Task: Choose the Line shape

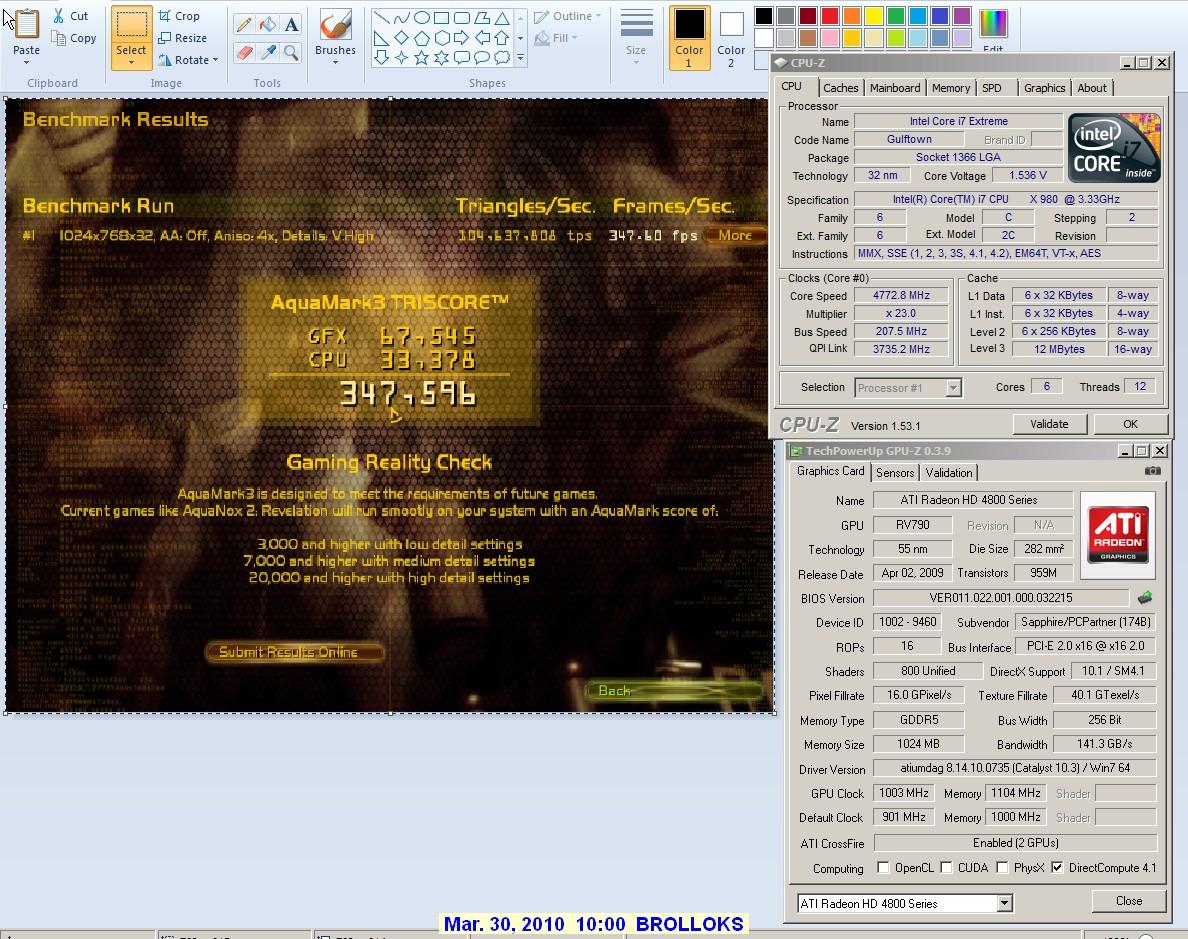Action: [x=382, y=17]
